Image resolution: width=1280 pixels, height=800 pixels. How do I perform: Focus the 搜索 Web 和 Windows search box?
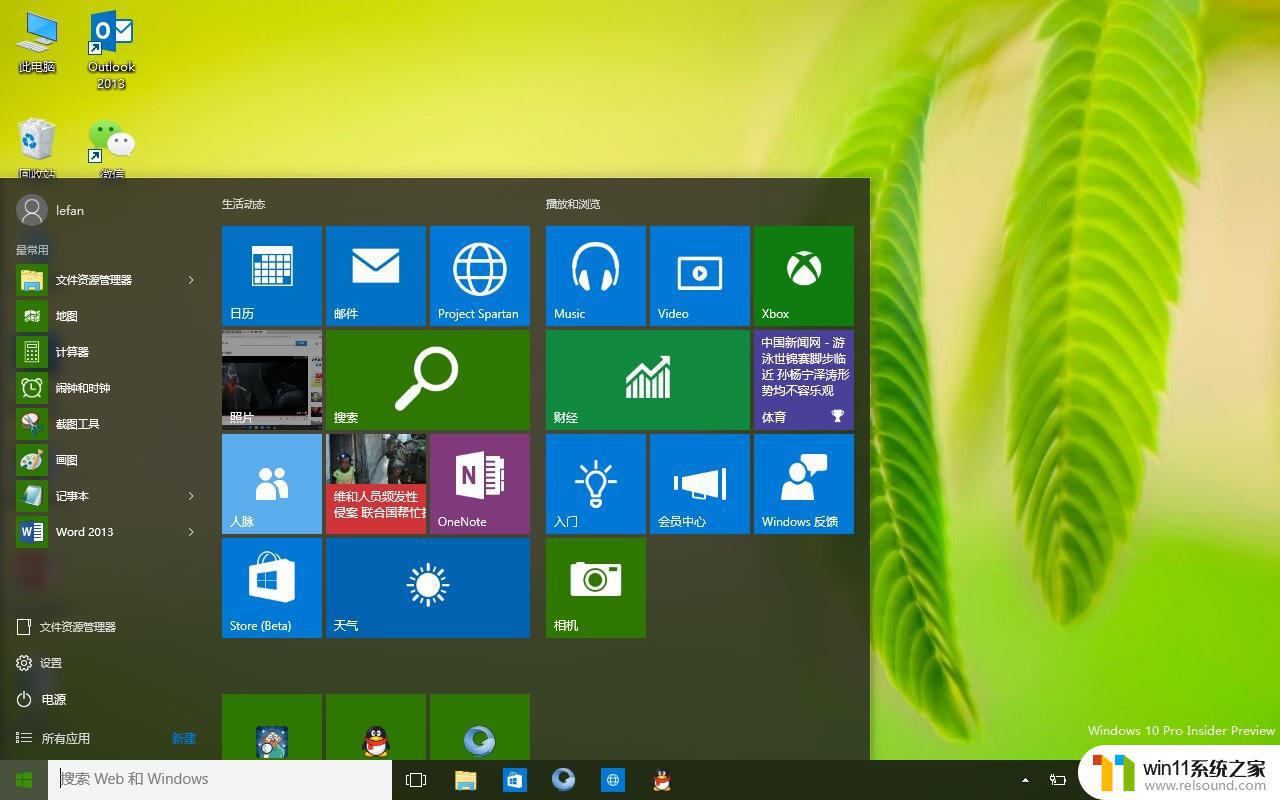tap(220, 780)
